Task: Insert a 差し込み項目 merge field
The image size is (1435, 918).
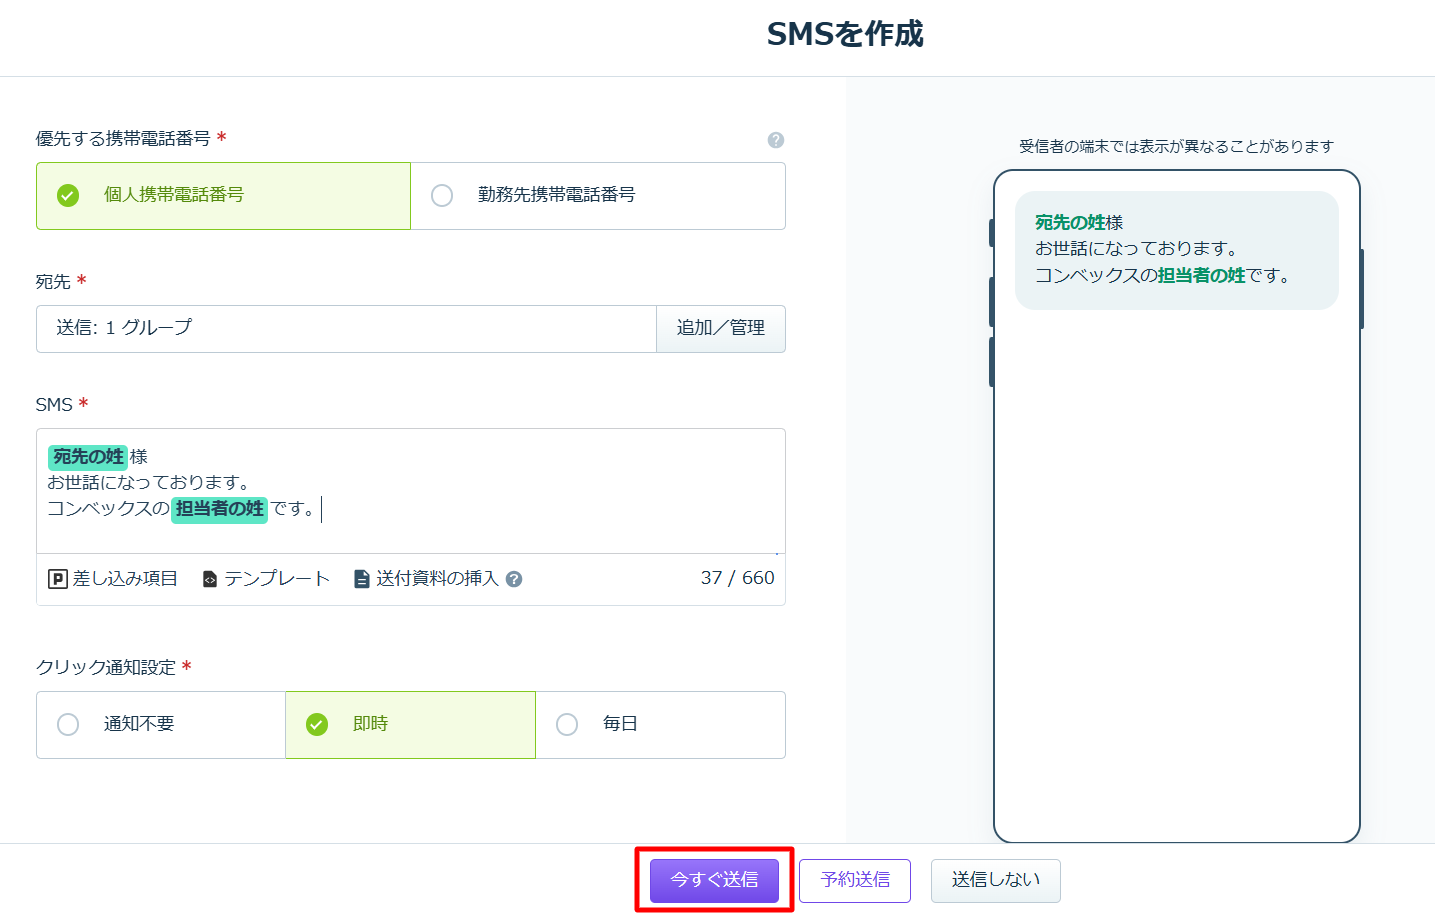Action: tap(113, 579)
